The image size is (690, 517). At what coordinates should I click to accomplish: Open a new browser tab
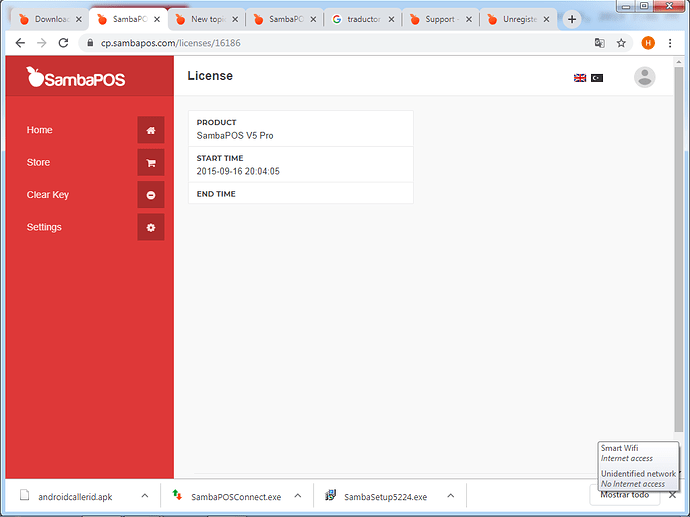coord(572,19)
